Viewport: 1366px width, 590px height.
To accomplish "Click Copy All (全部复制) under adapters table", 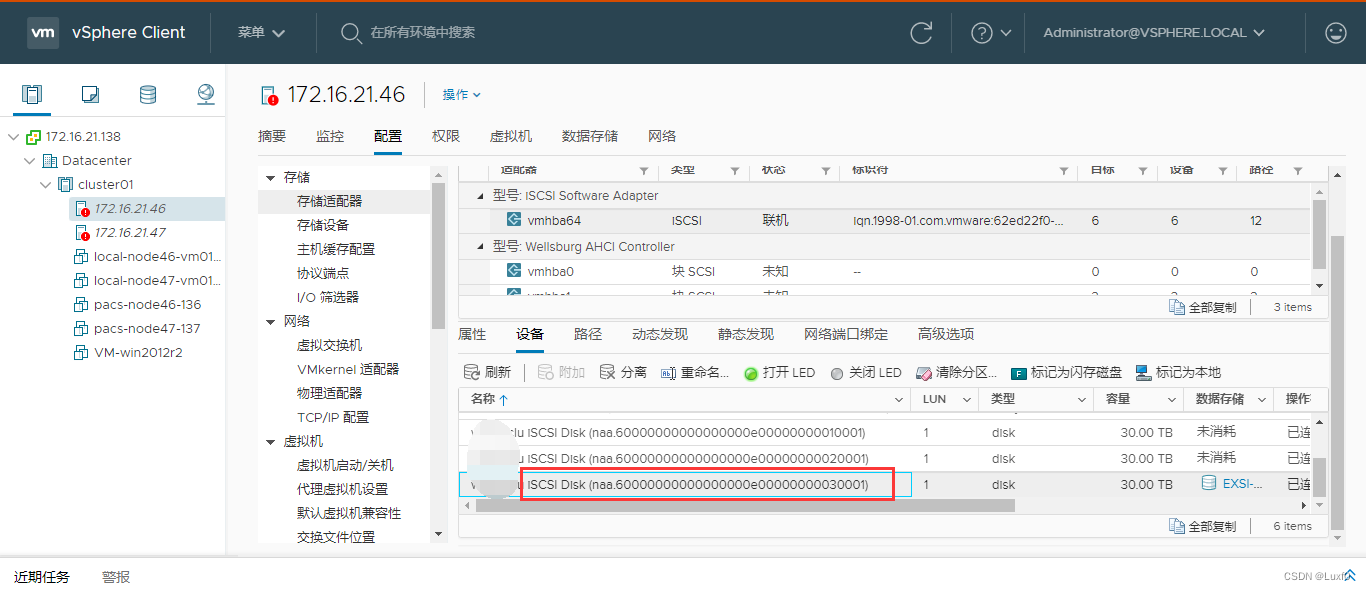I will (1203, 307).
